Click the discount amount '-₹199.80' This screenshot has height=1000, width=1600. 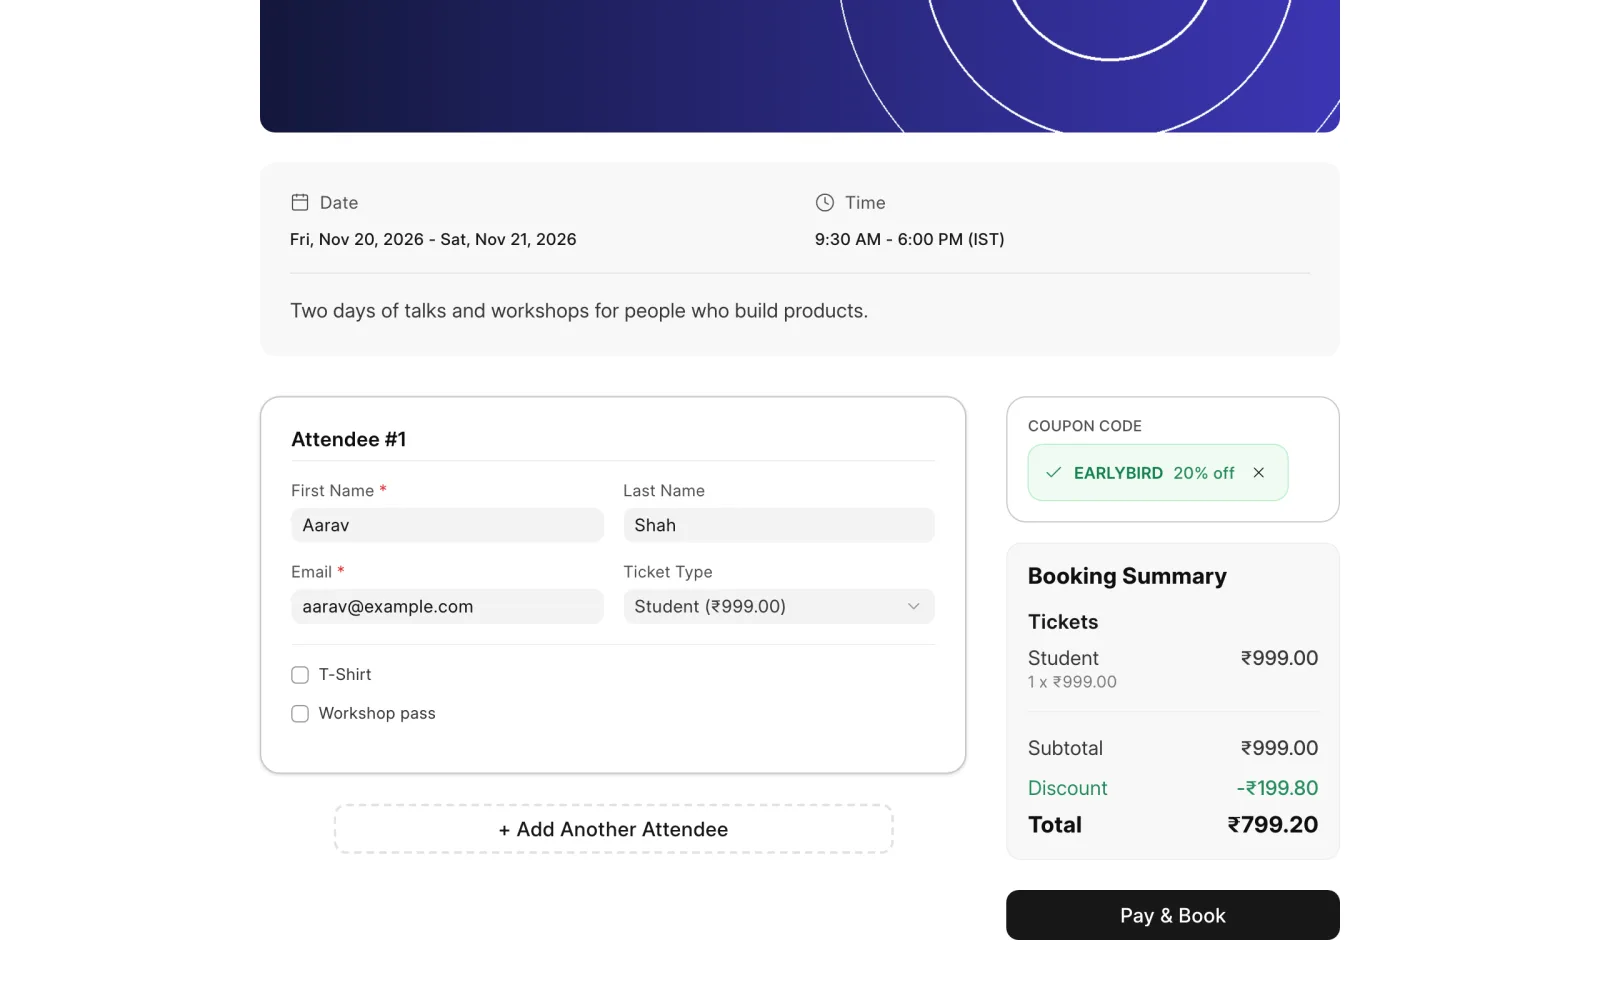[1277, 788]
